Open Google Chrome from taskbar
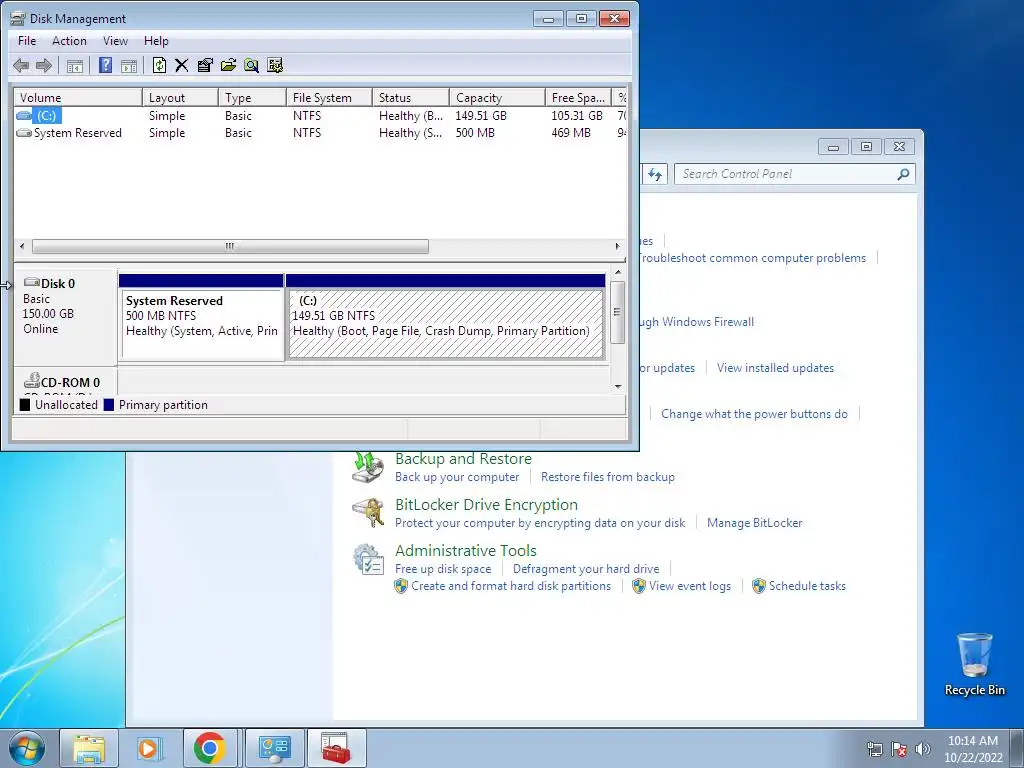1024x768 pixels. pos(210,748)
